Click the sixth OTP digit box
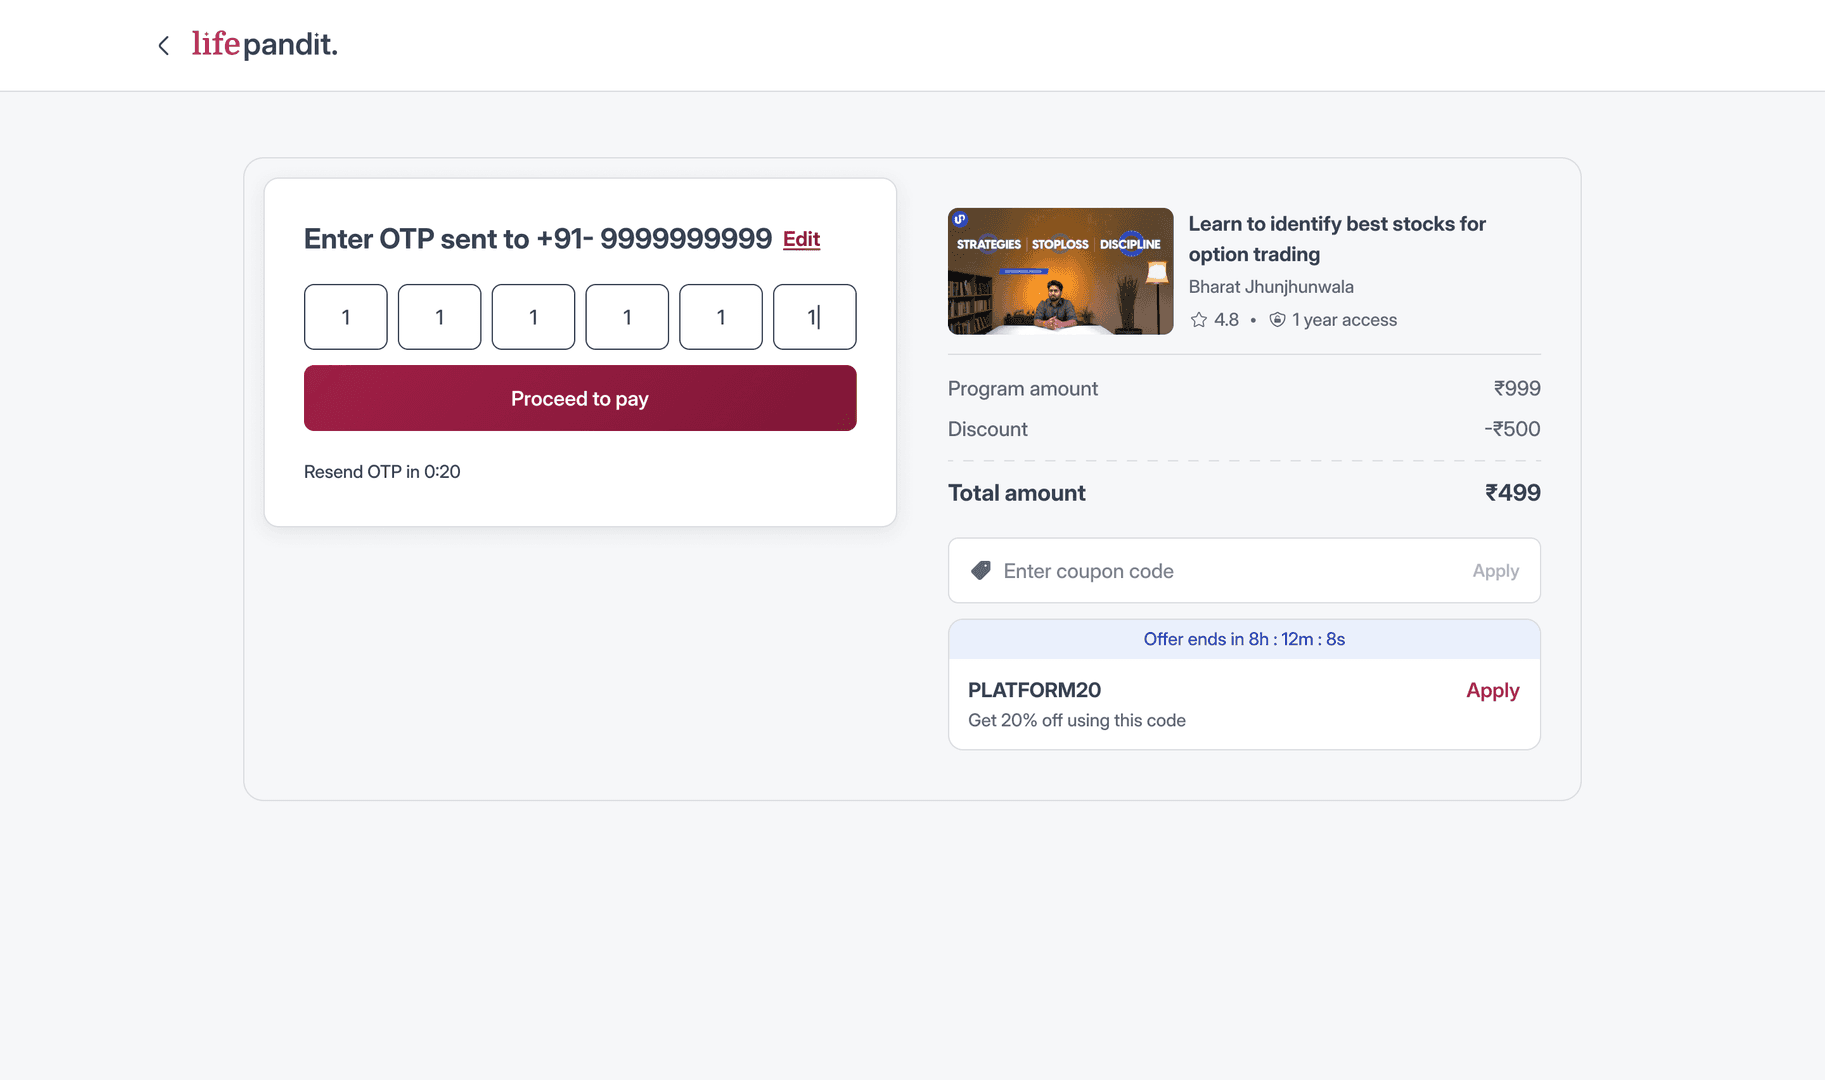 coord(815,317)
